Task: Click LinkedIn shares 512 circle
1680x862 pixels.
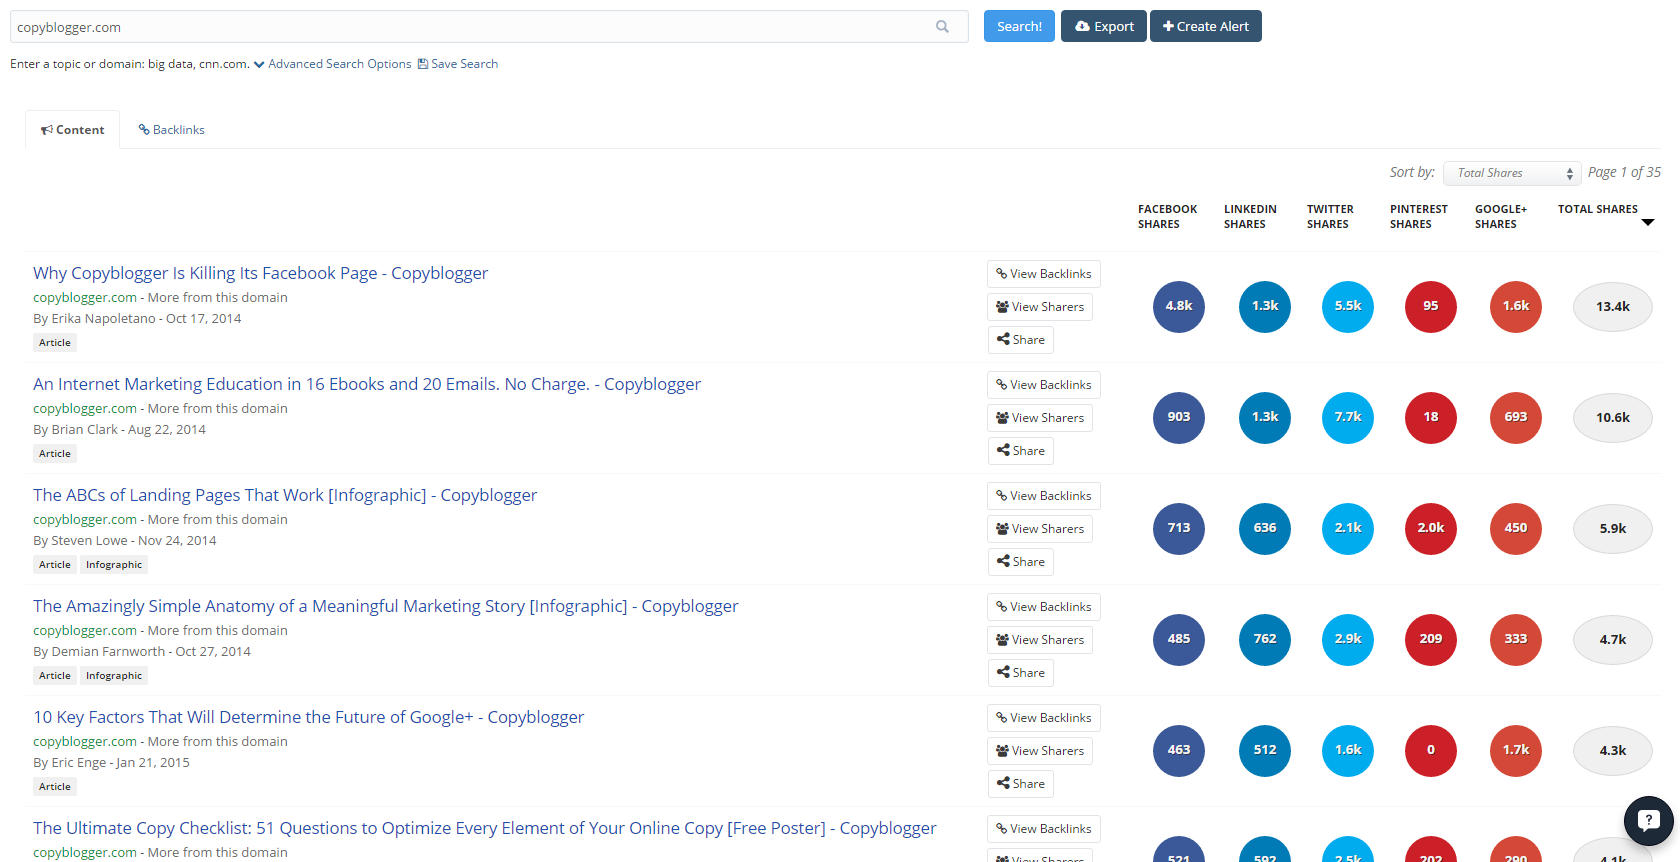Action: click(1265, 751)
